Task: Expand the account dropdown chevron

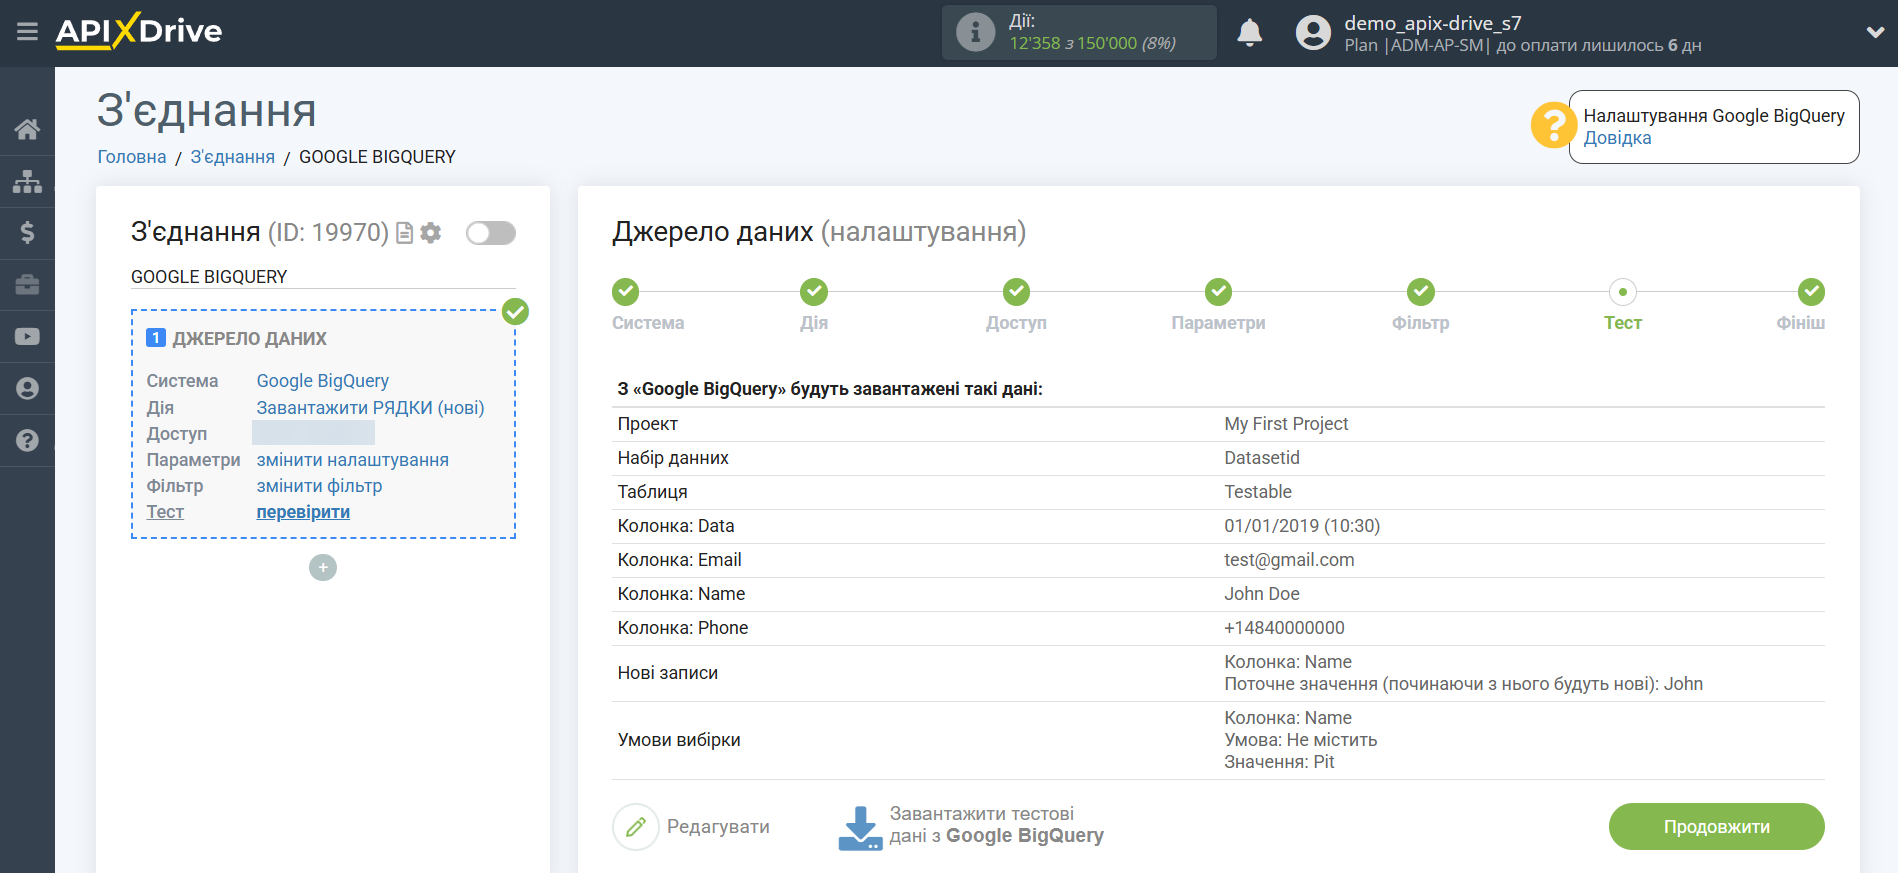Action: (x=1875, y=33)
